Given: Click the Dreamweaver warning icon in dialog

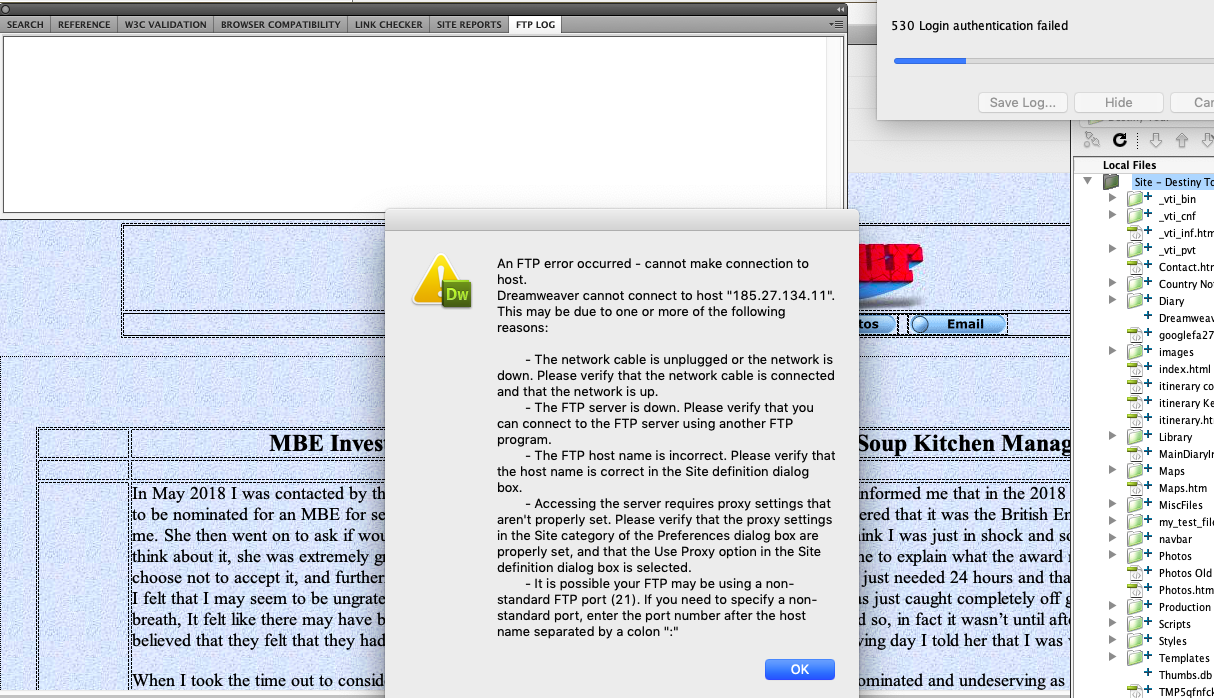Looking at the screenshot, I should [442, 281].
